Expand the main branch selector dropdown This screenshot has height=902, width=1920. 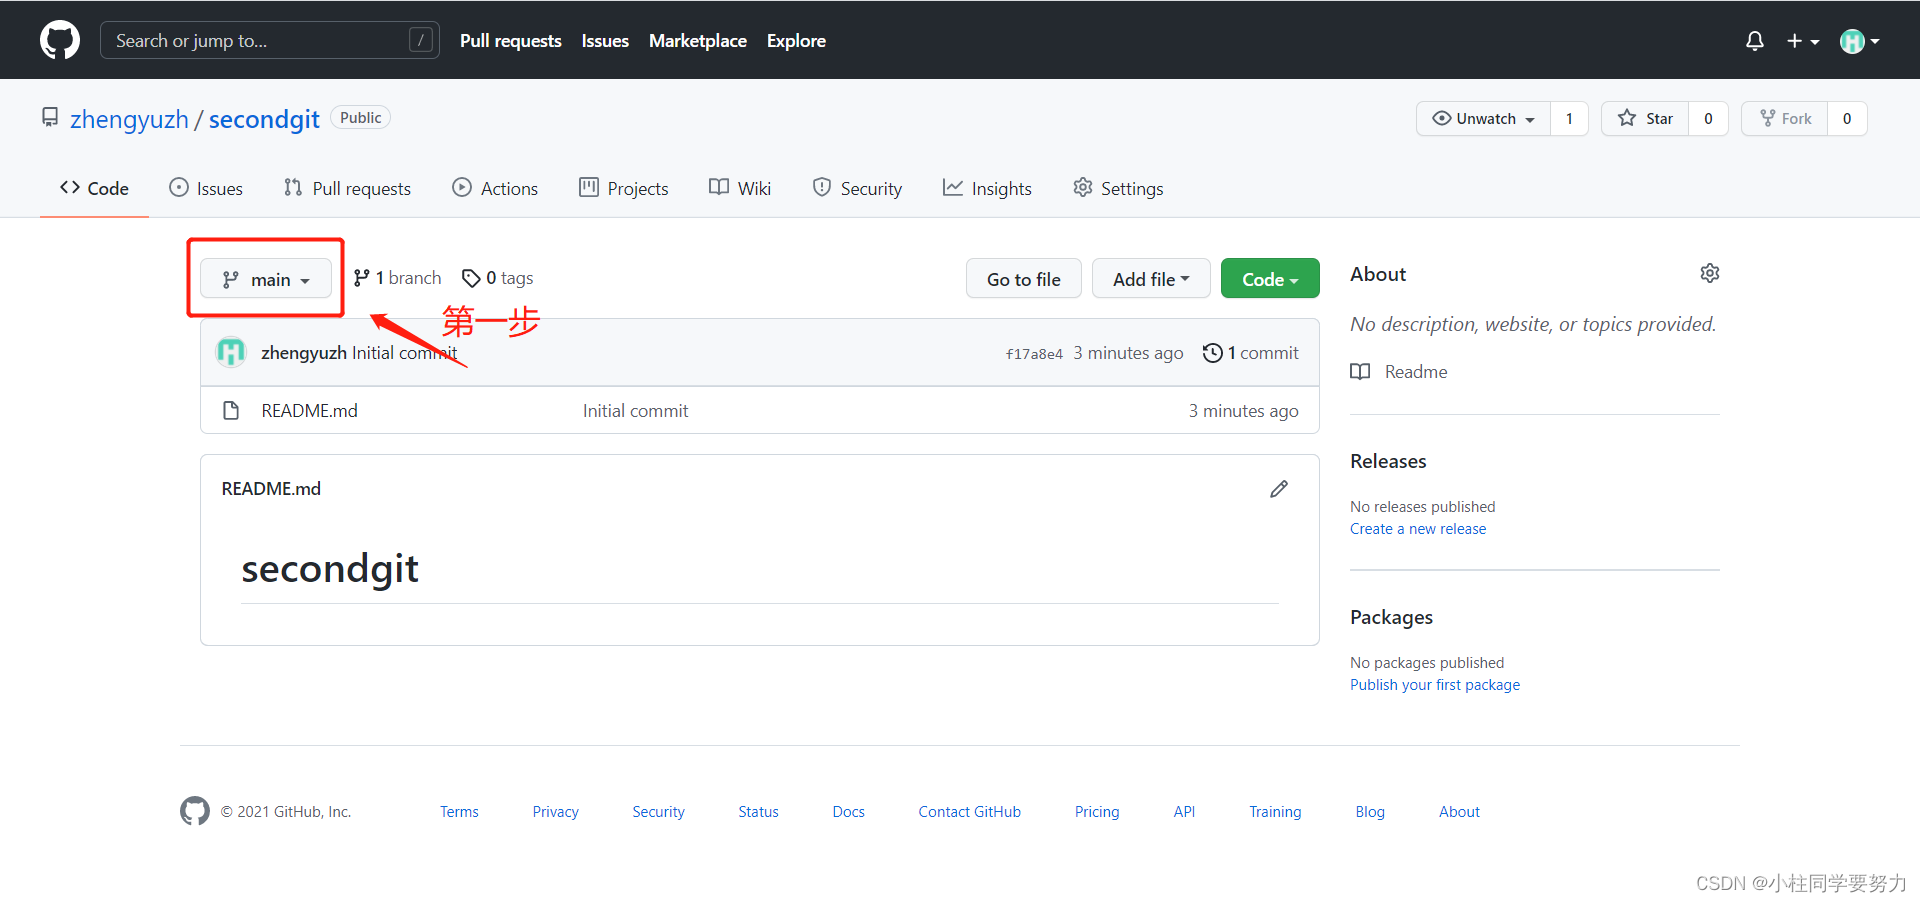coord(266,279)
